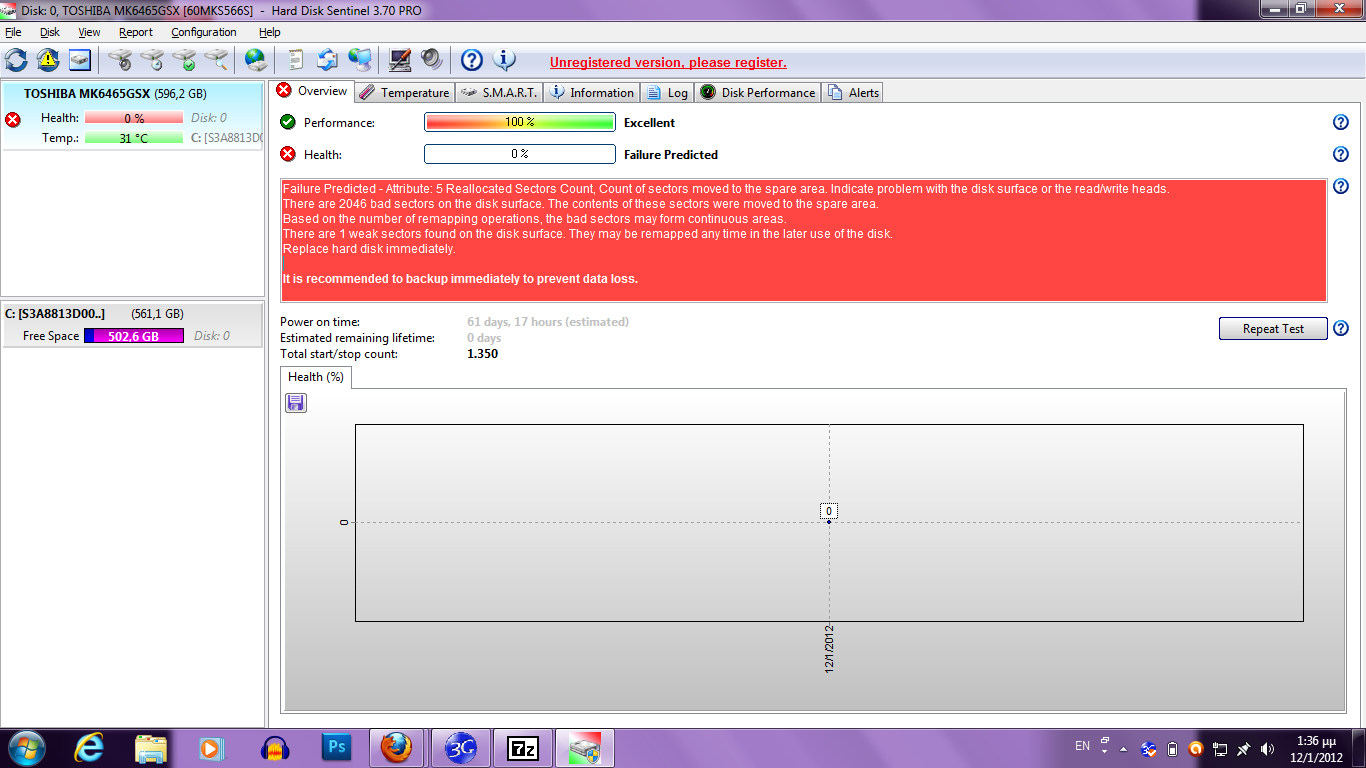Viewport: 1366px width, 768px height.
Task: Click the 31 °C temperature bar in sidebar
Action: click(134, 138)
